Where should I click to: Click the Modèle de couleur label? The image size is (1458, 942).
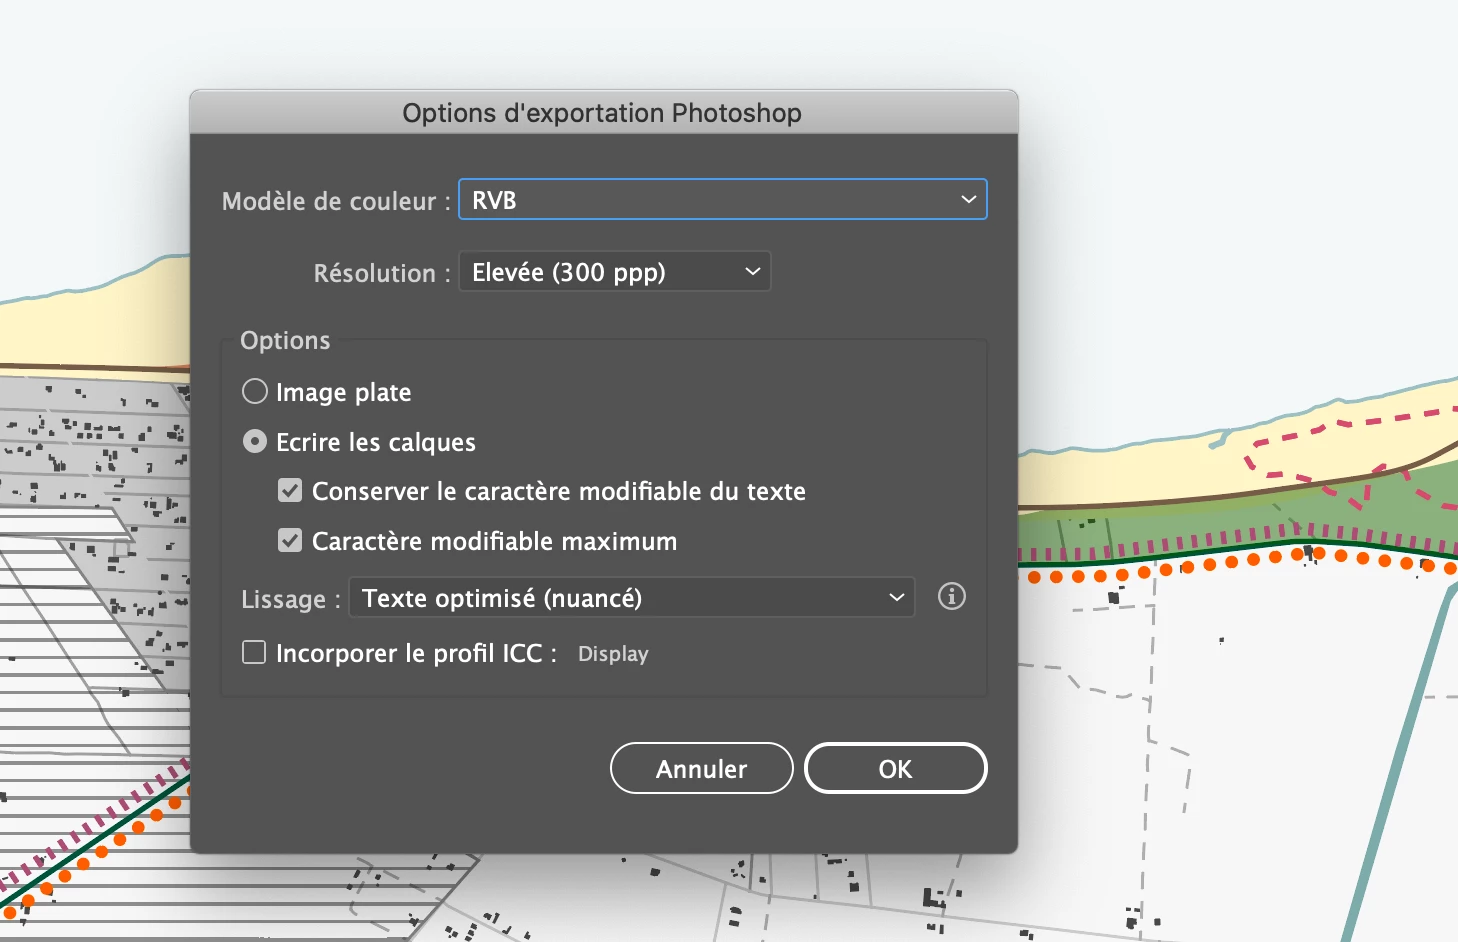tap(336, 201)
